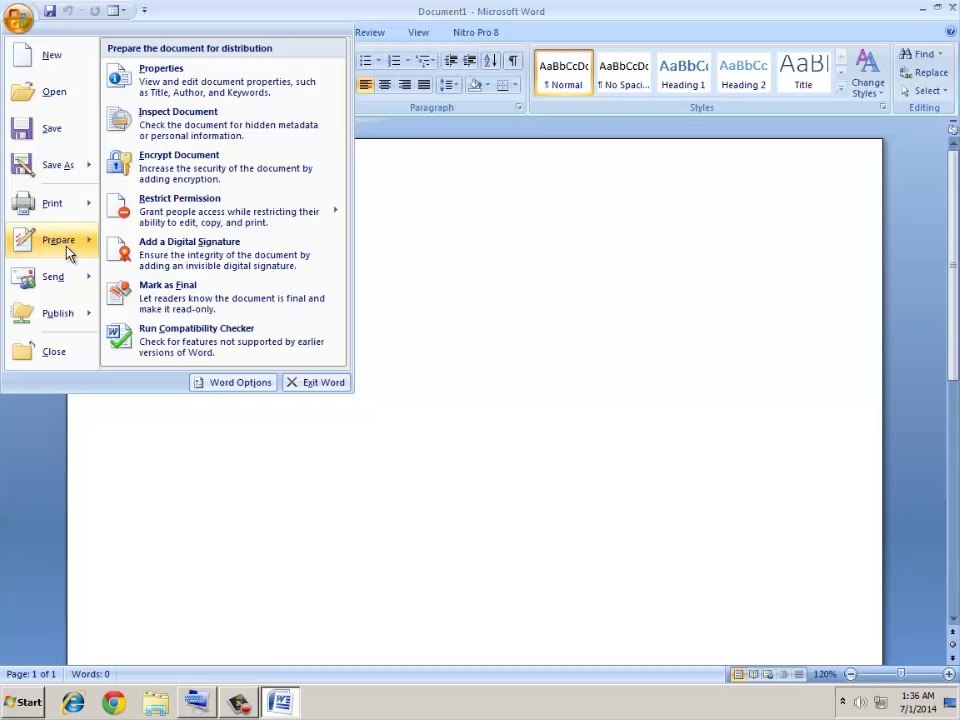Click Open in the Office menu
The height and width of the screenshot is (720, 960).
click(51, 92)
